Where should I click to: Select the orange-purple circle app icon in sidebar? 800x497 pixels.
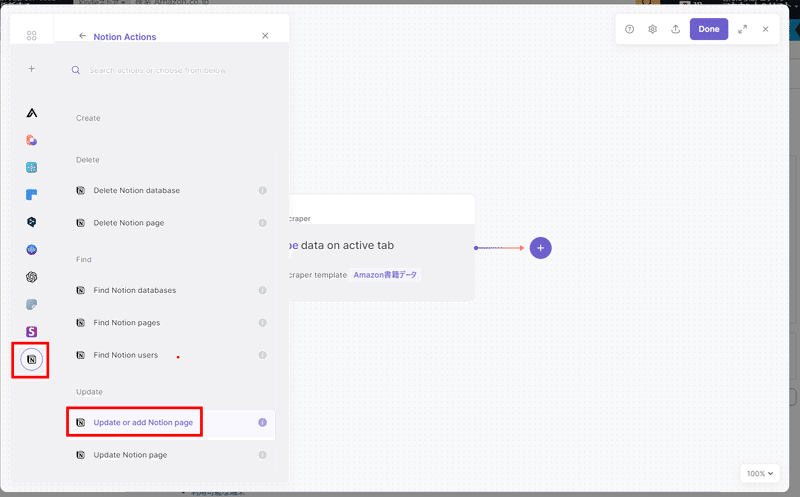point(32,140)
